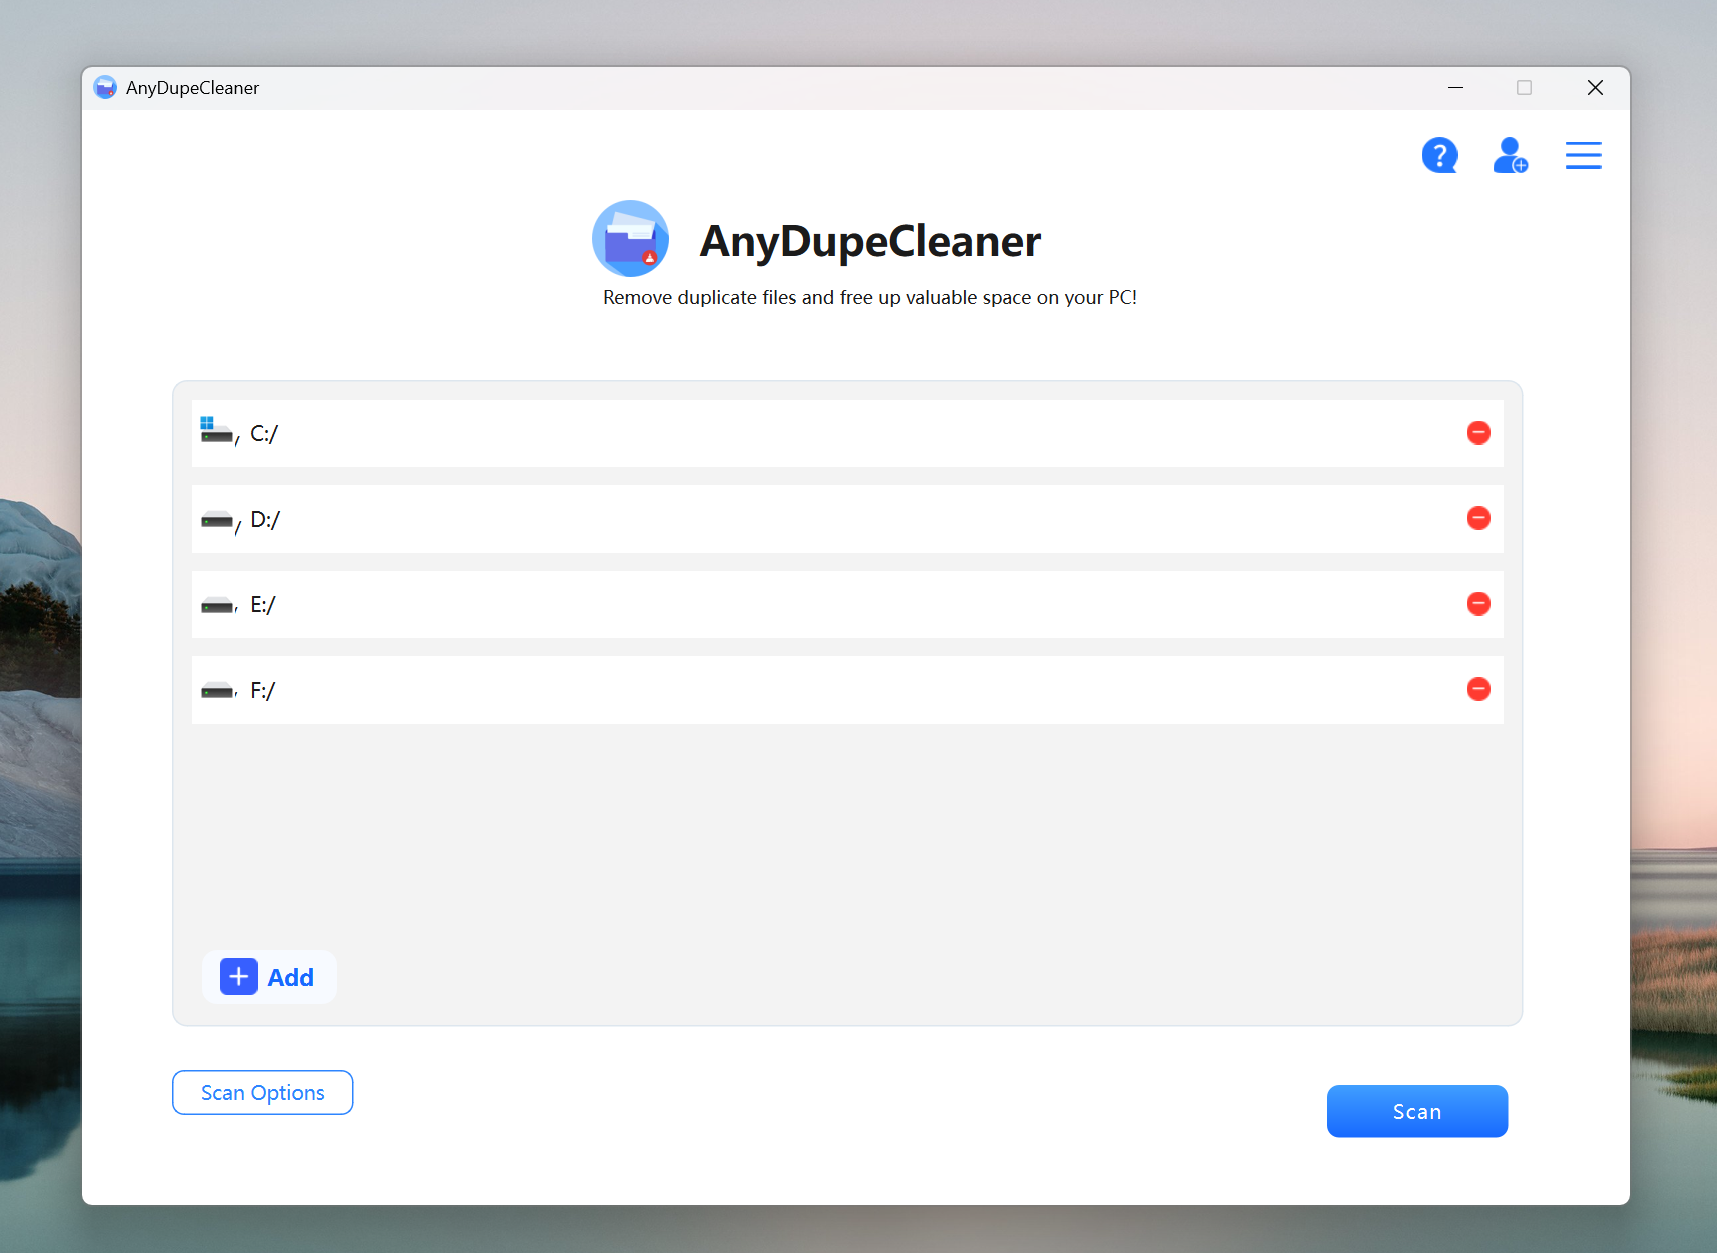The height and width of the screenshot is (1253, 1717).
Task: Select the F:/ drive icon
Action: tap(216, 689)
